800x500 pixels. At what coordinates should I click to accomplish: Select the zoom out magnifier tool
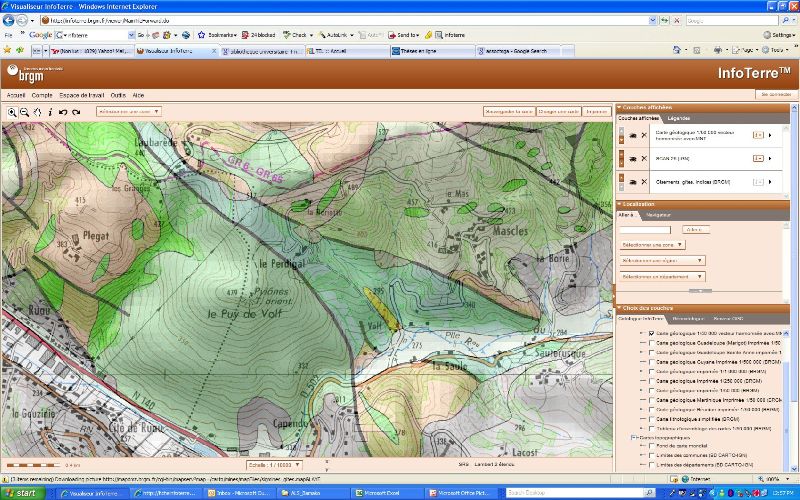(24, 112)
